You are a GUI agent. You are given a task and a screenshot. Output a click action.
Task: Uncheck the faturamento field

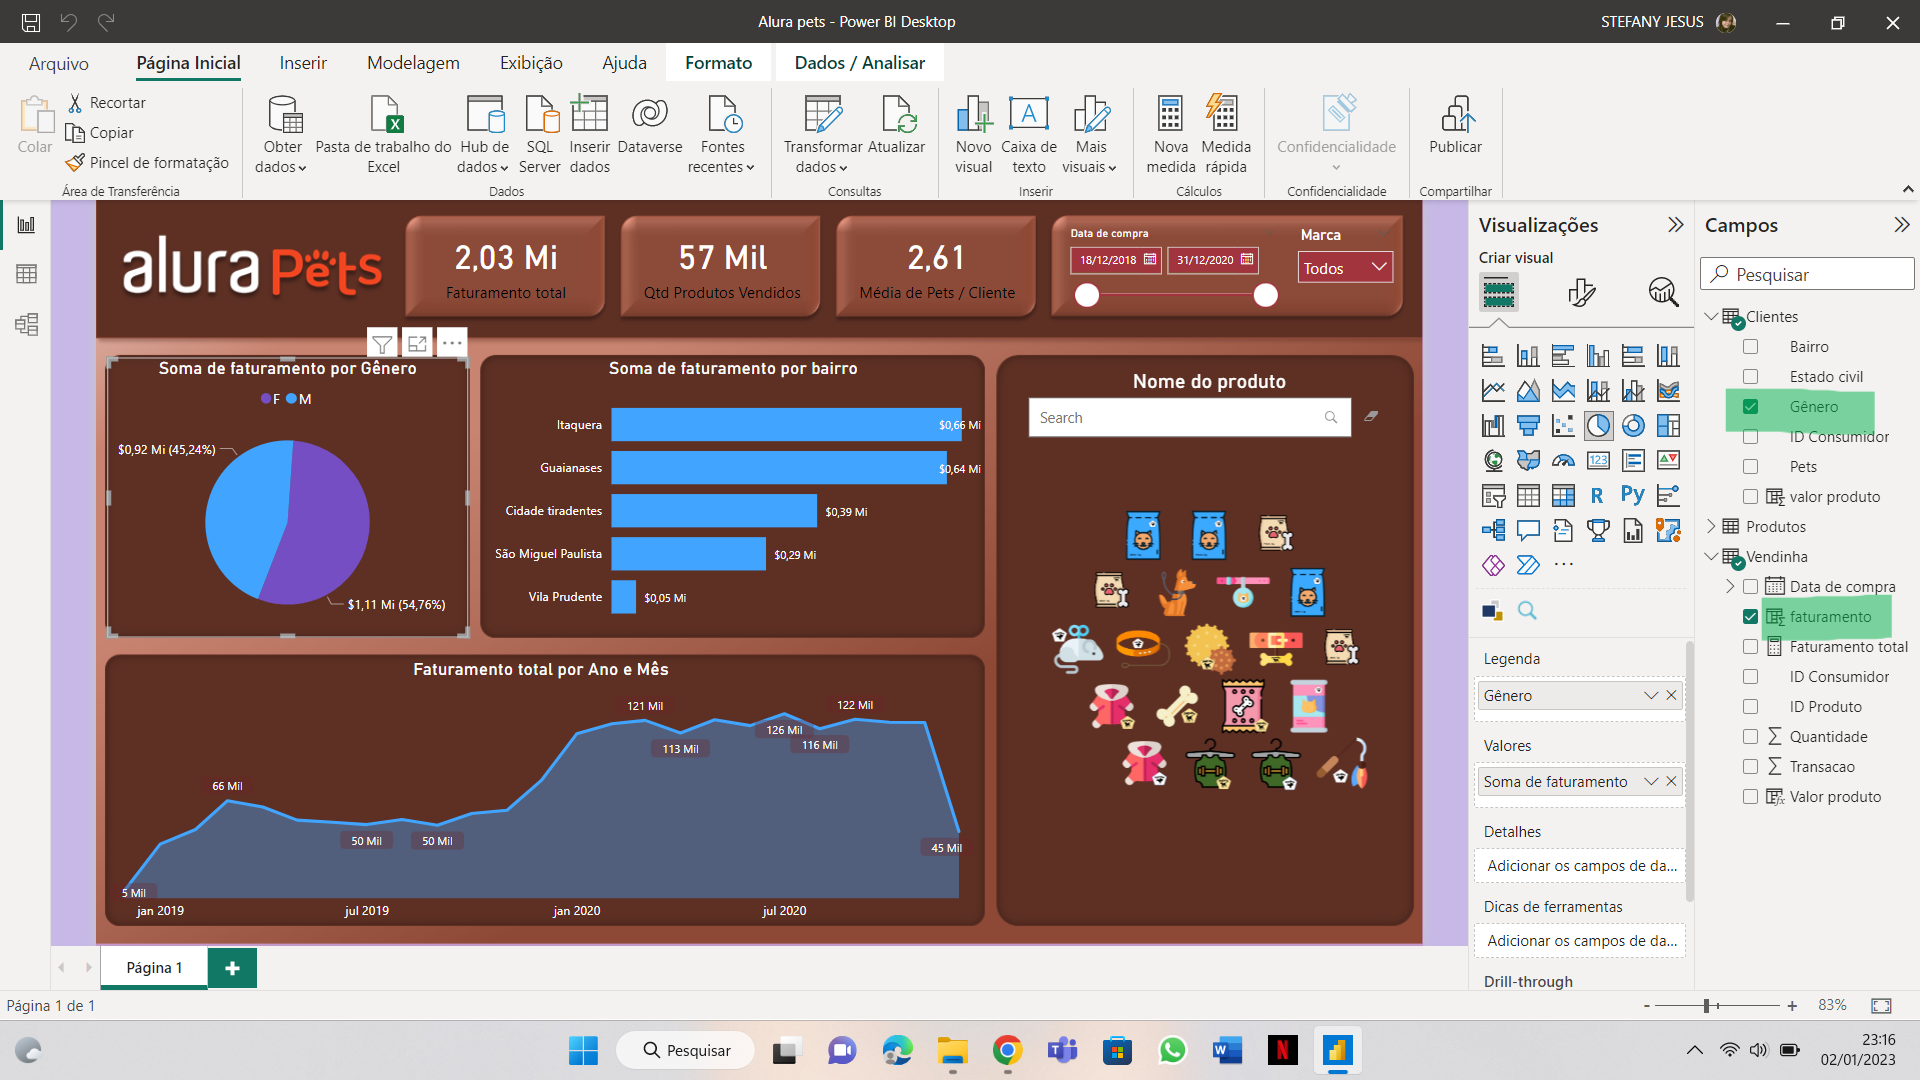point(1750,617)
